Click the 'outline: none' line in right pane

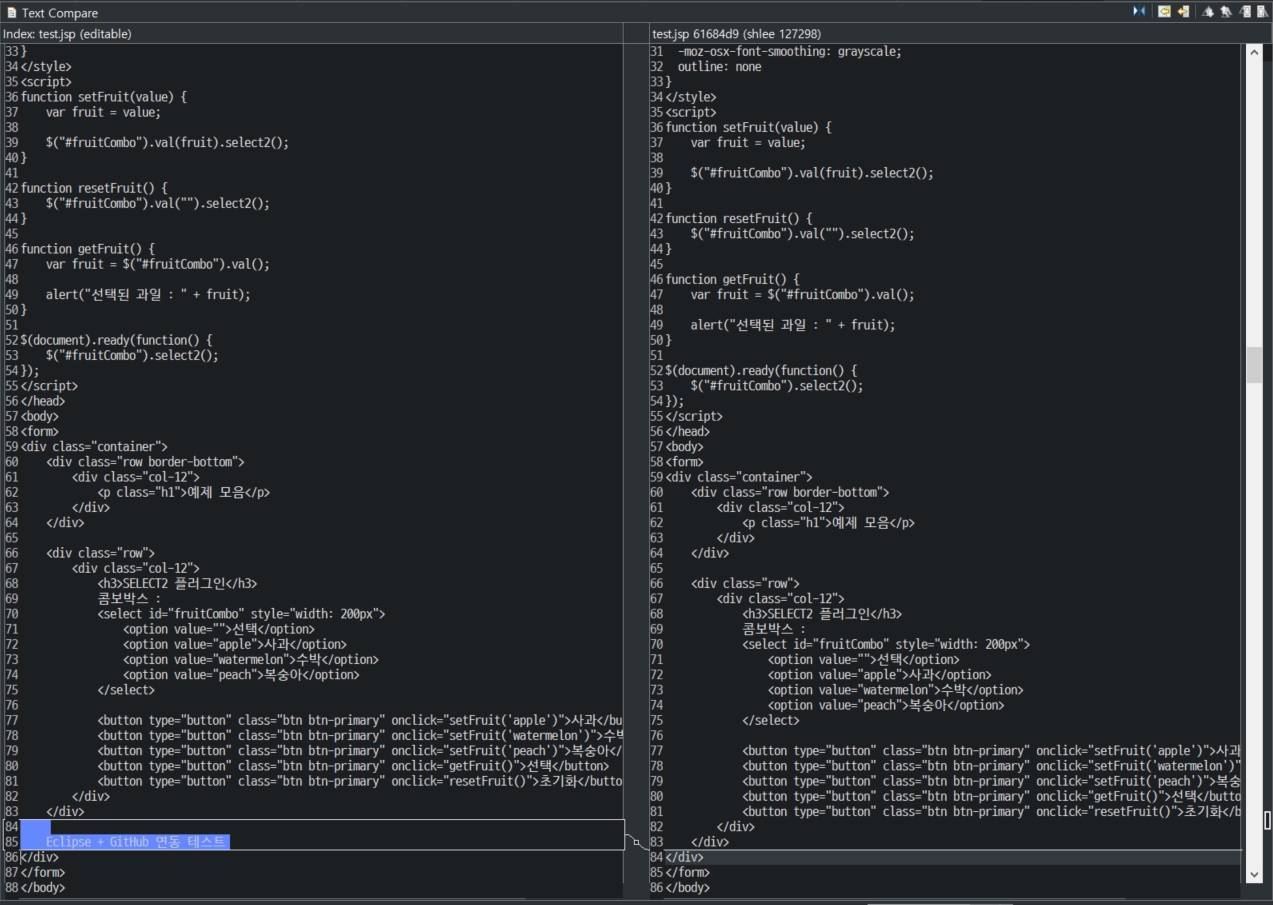719,67
